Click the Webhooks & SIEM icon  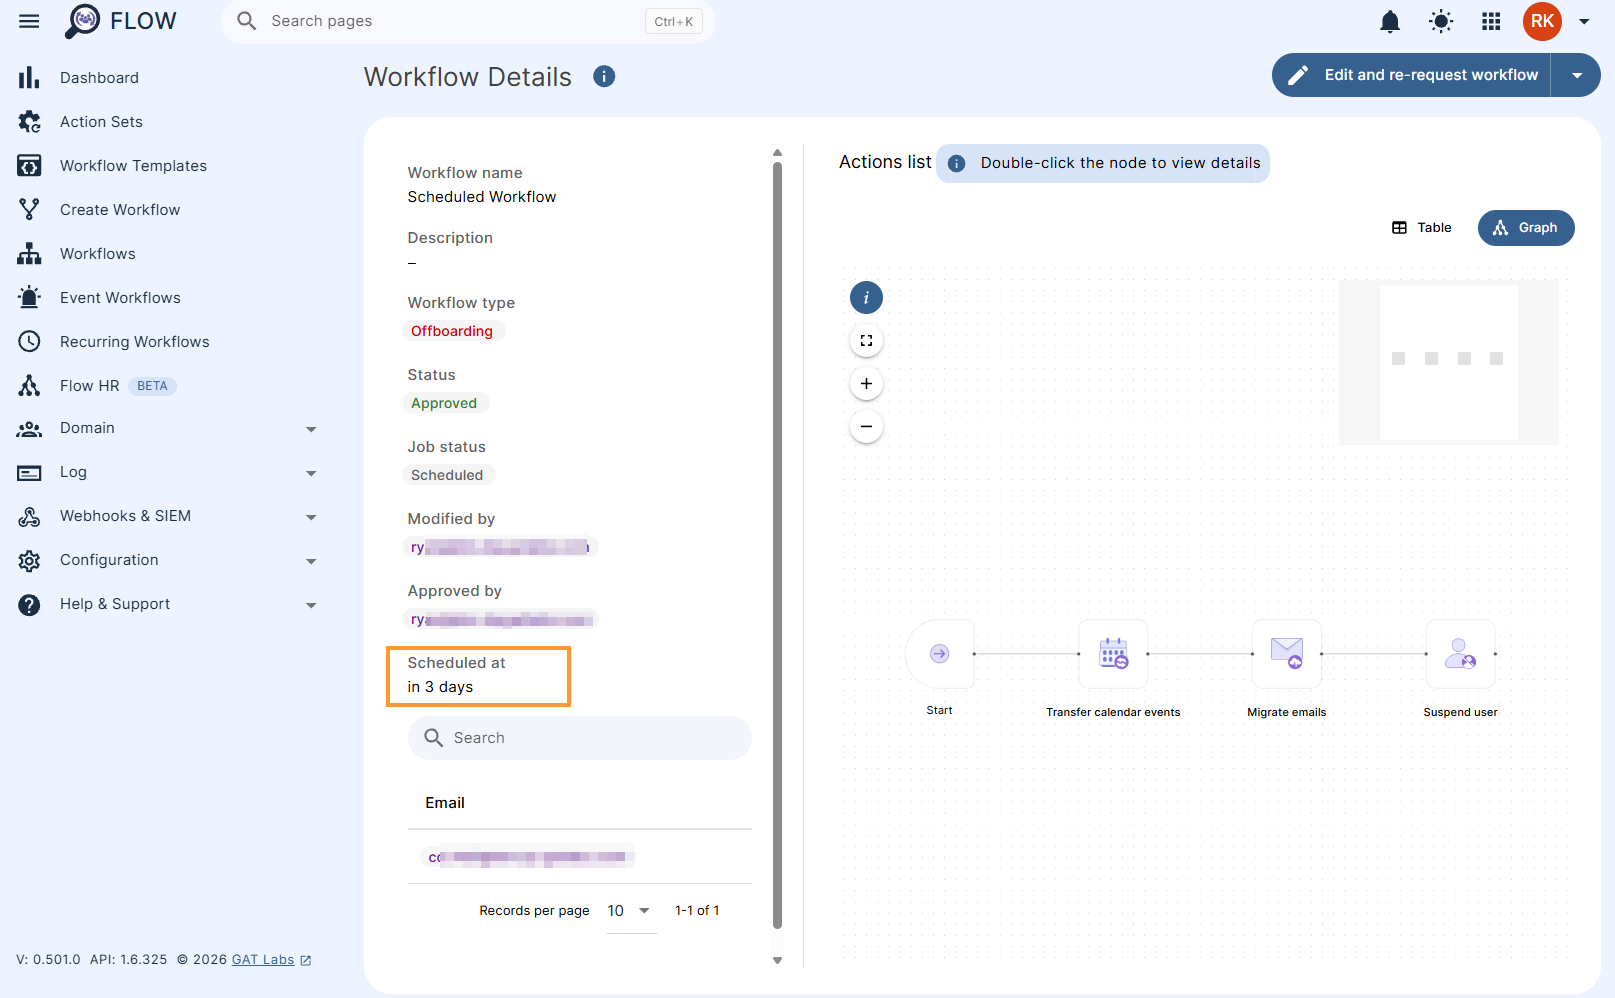click(x=29, y=517)
